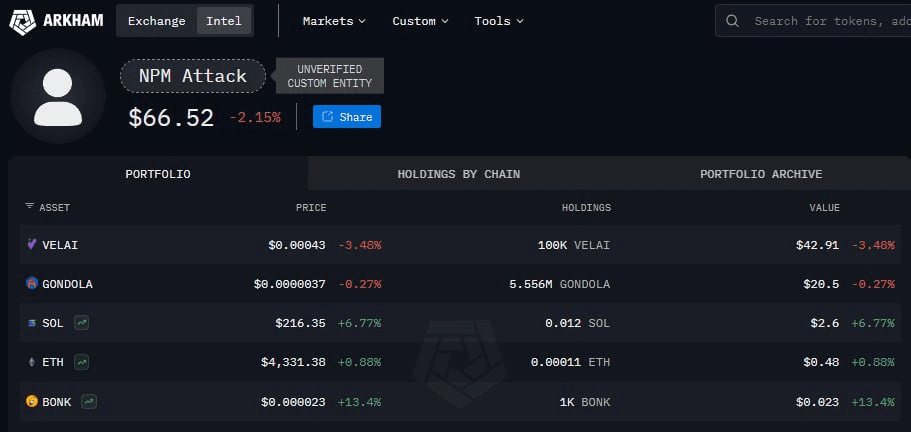Open the ETH trading chart icon
Viewport: 911px width, 432px height.
click(x=82, y=362)
